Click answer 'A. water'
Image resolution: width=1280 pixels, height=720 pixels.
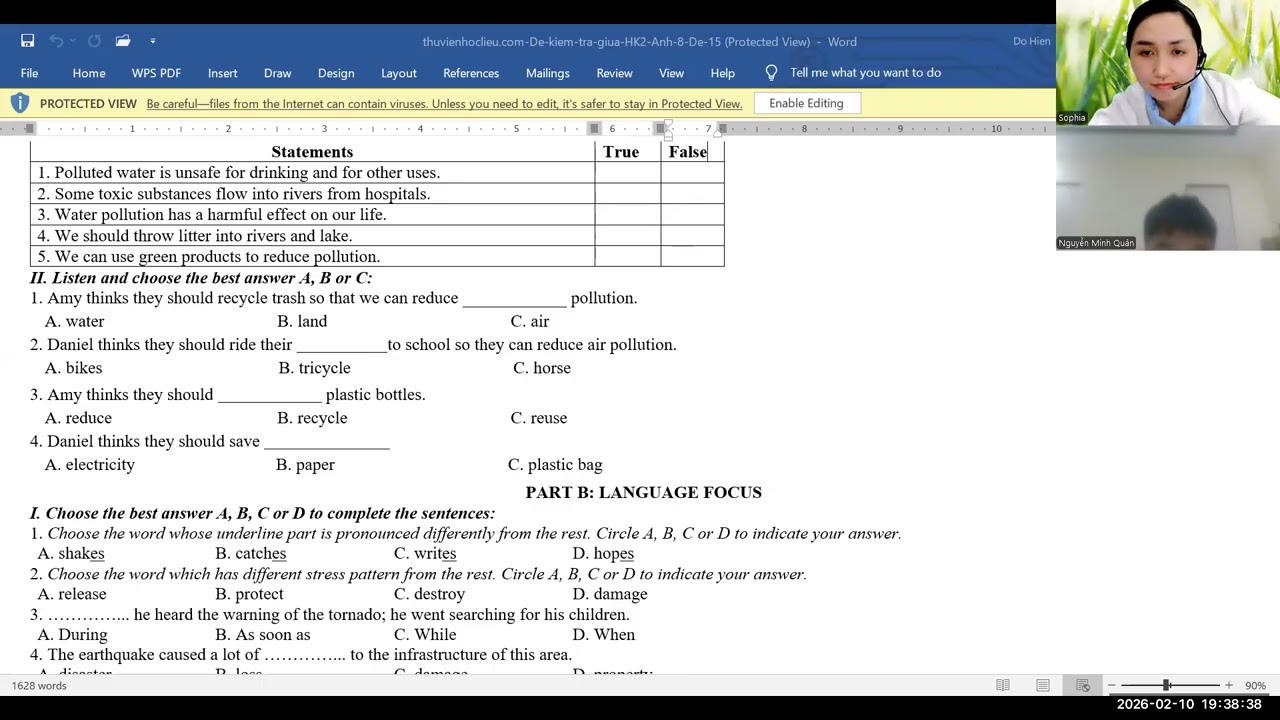[x=74, y=321]
